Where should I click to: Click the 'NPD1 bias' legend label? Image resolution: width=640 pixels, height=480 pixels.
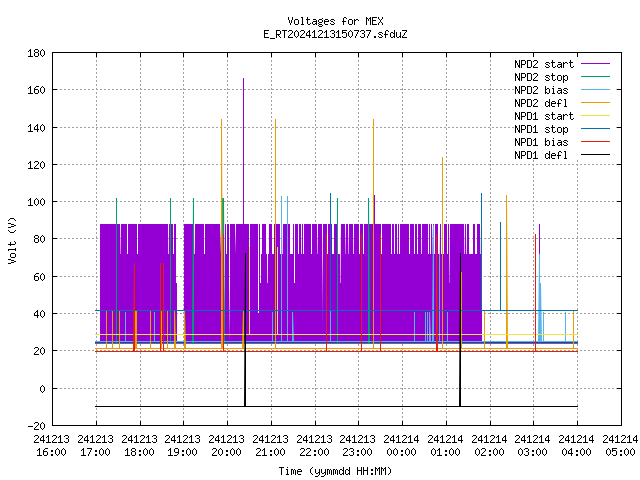point(541,142)
